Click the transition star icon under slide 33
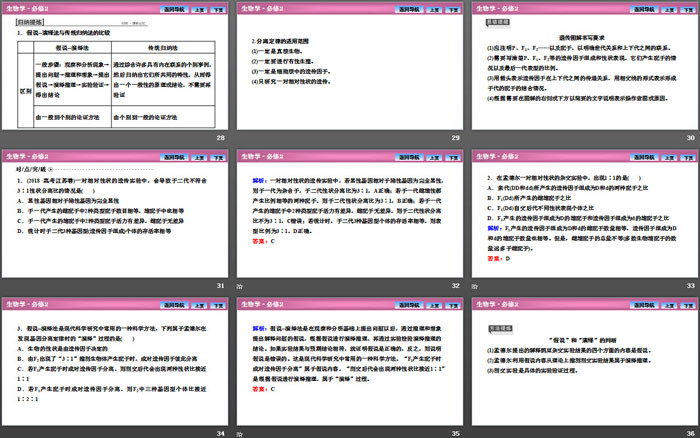Screen dimensions: 700x438 (475, 286)
